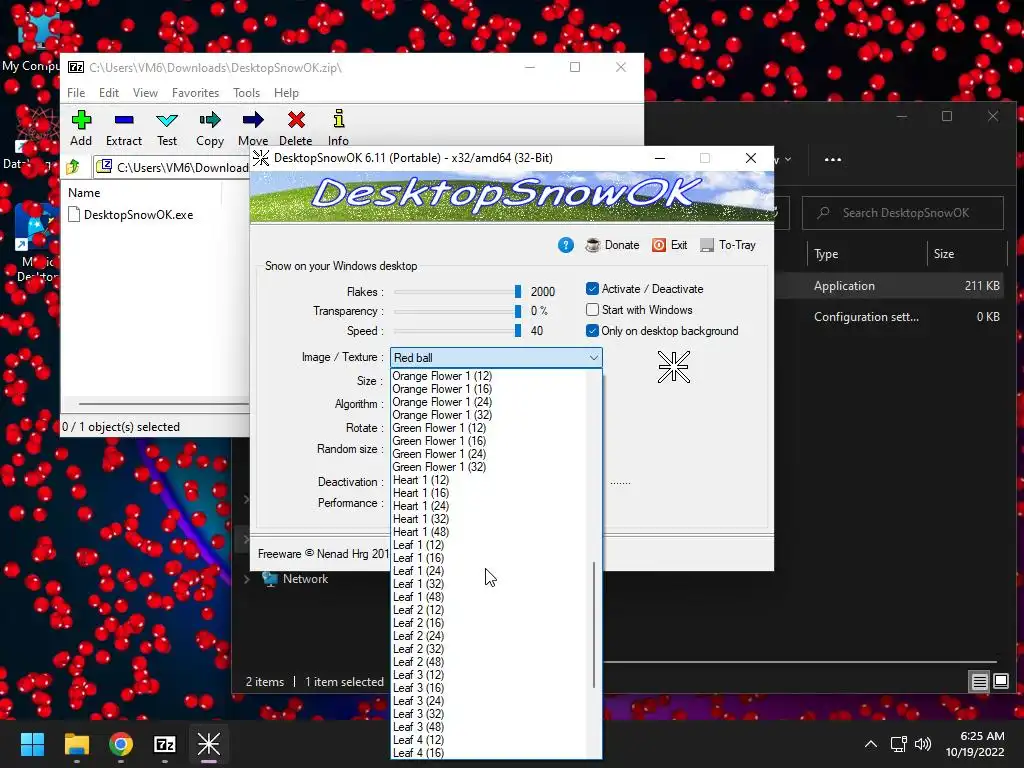Click the Extract icon in 7-Zip
Image resolution: width=1024 pixels, height=768 pixels.
(123, 127)
